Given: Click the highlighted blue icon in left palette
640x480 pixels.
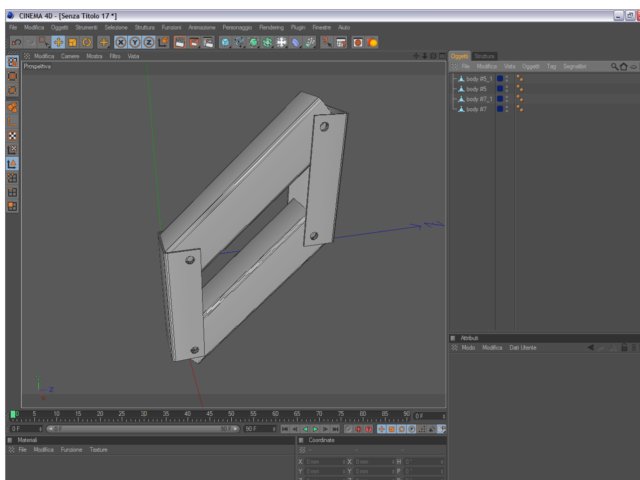Looking at the screenshot, I should [x=13, y=164].
